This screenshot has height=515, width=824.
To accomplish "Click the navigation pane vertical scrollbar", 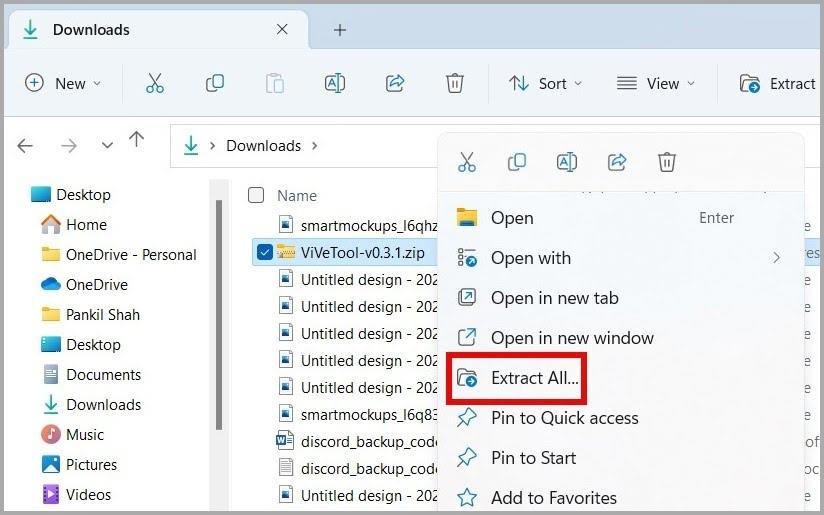I will (x=219, y=315).
